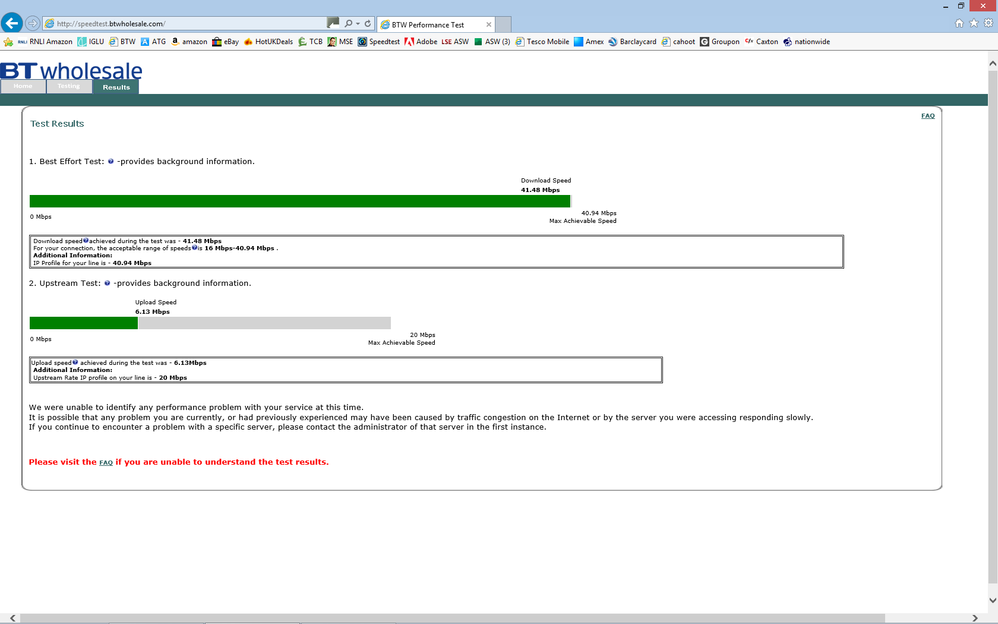This screenshot has height=624, width=998.
Task: Click info icon after 'Upload speed' text
Action: coord(75,362)
